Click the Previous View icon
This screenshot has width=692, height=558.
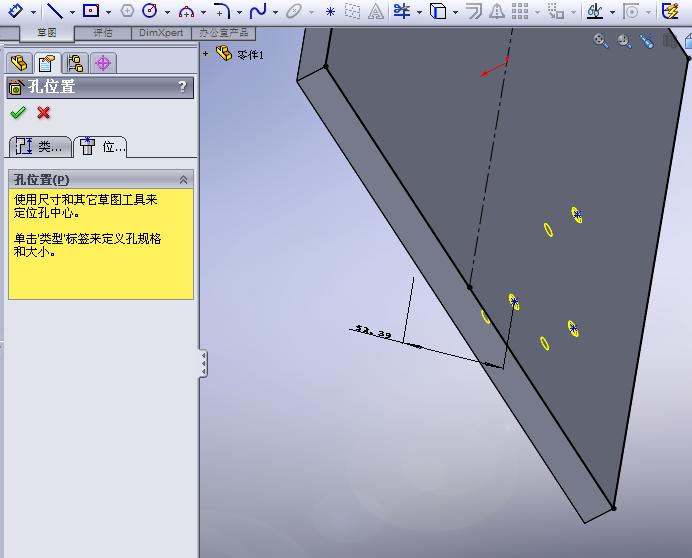click(x=647, y=41)
